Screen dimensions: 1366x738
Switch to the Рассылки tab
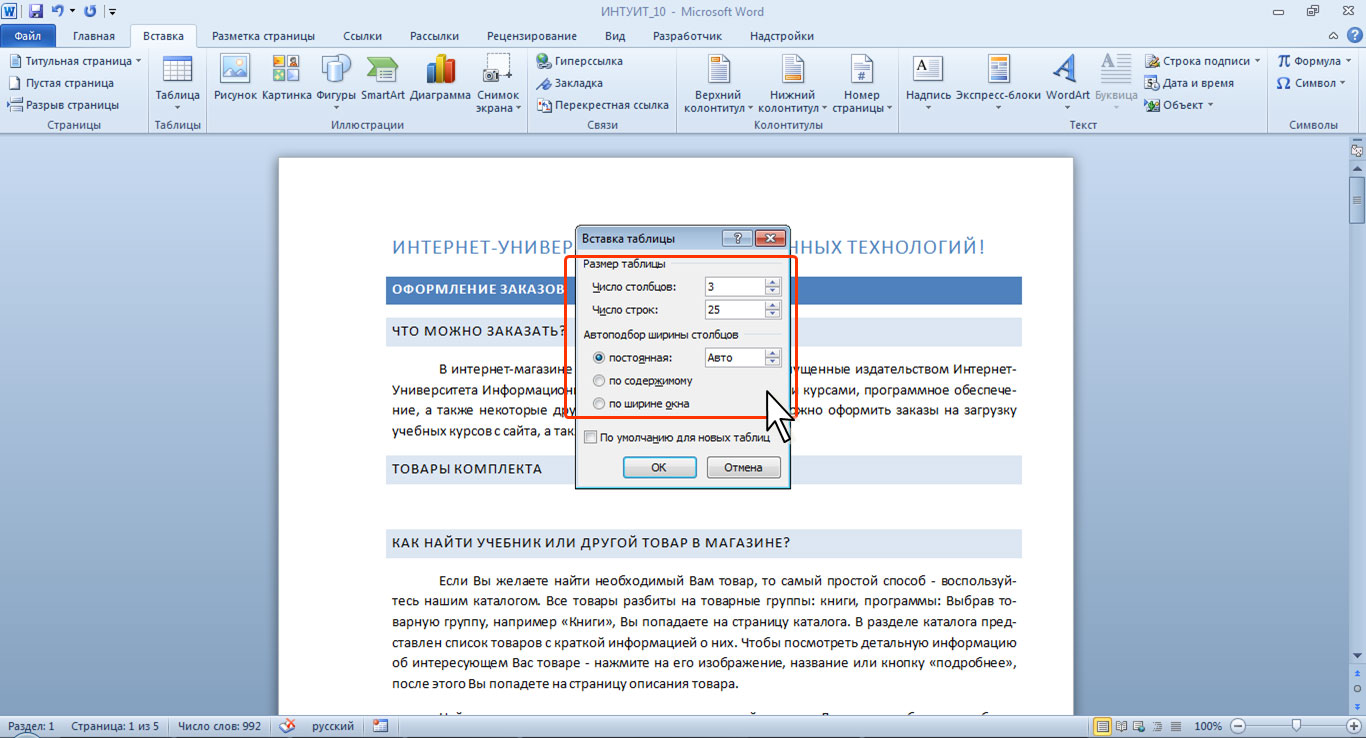coord(434,36)
